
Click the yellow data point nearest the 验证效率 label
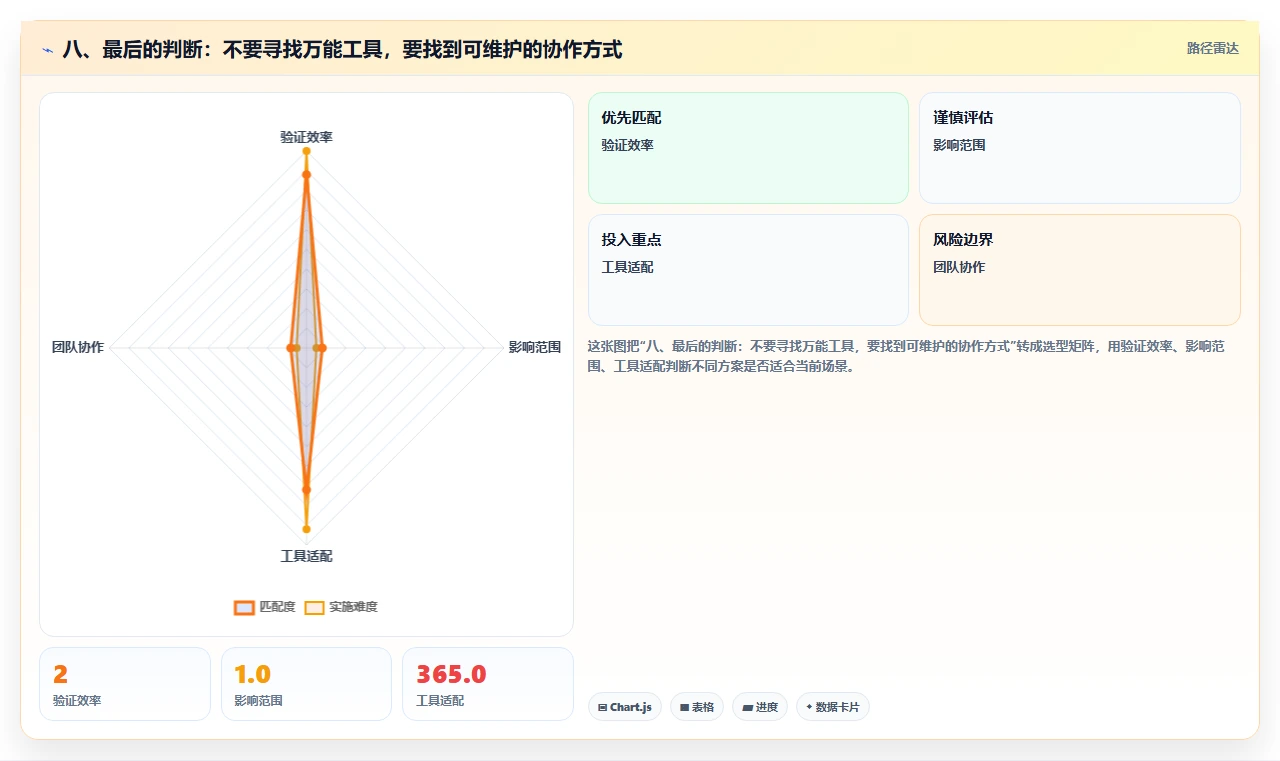pos(306,151)
